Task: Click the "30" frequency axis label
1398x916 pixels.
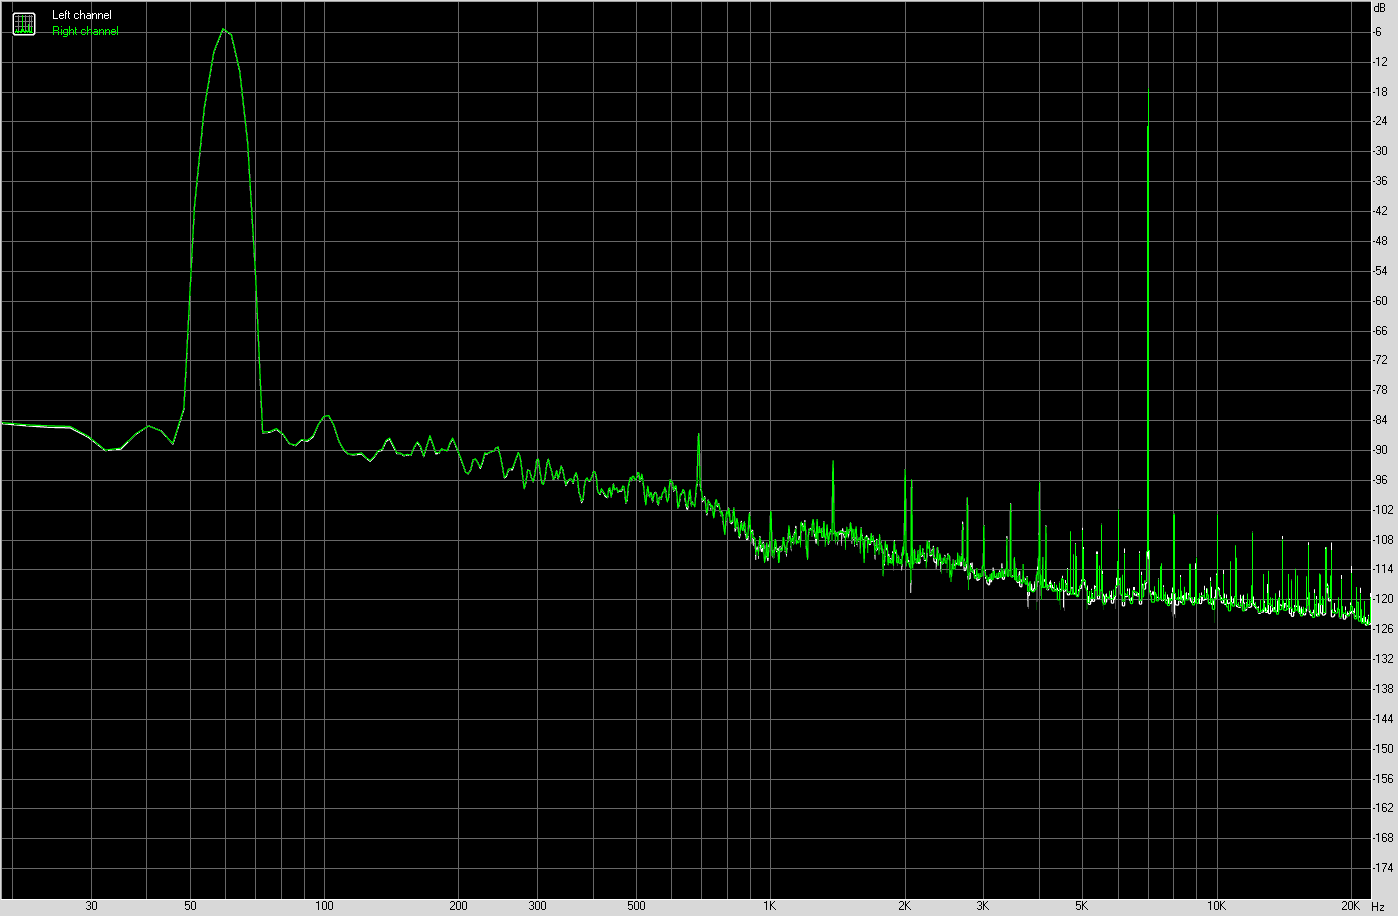Action: [92, 906]
